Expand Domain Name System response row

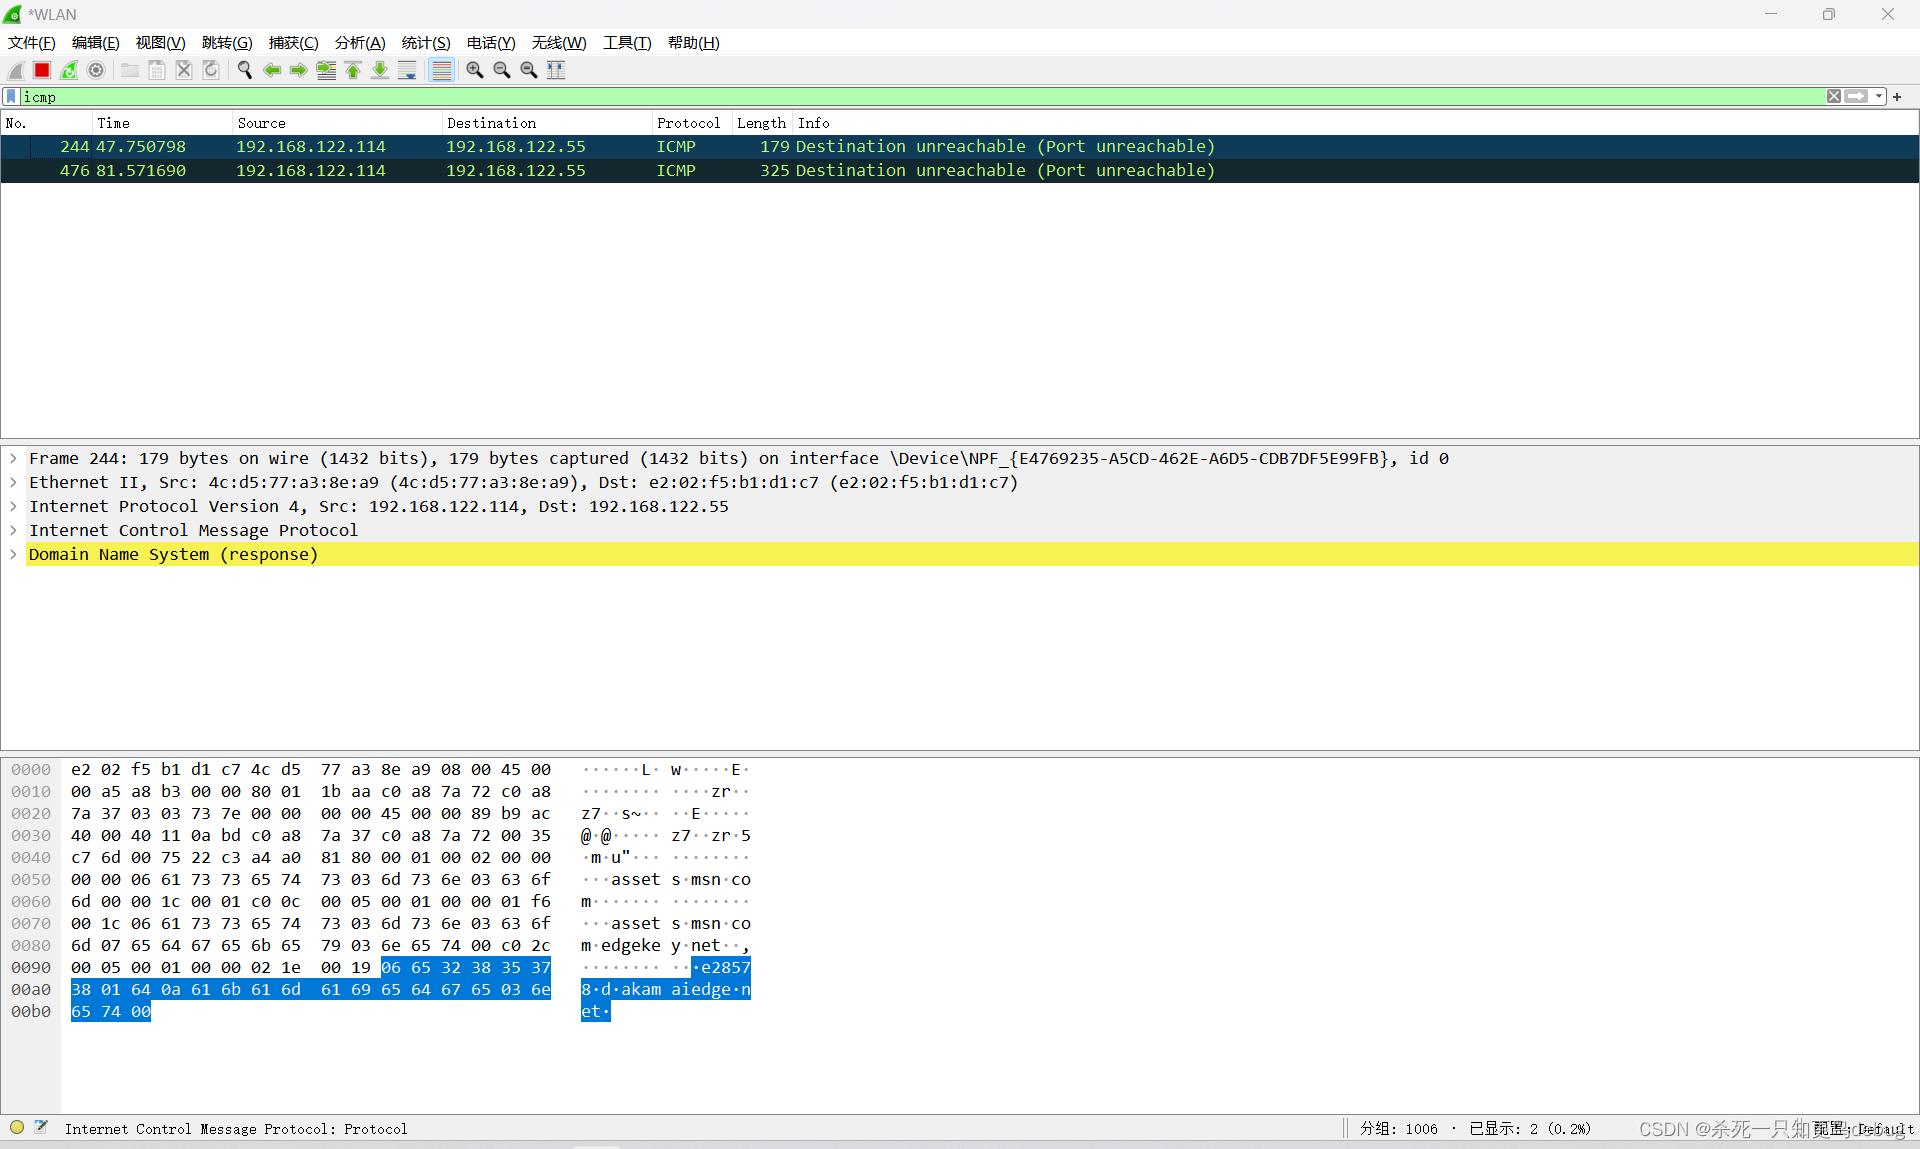13,554
